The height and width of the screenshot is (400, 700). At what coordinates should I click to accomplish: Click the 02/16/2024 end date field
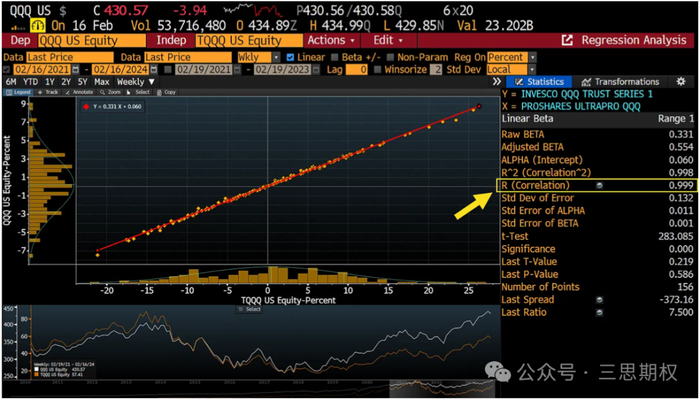121,70
